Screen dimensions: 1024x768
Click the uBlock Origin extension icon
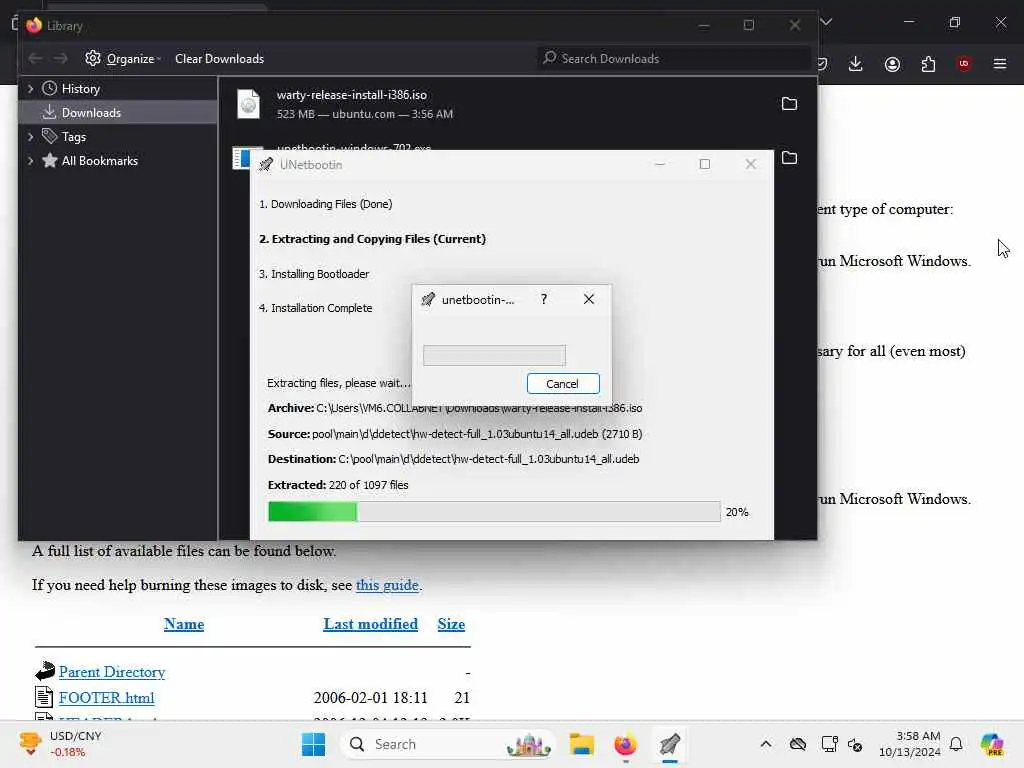click(964, 64)
